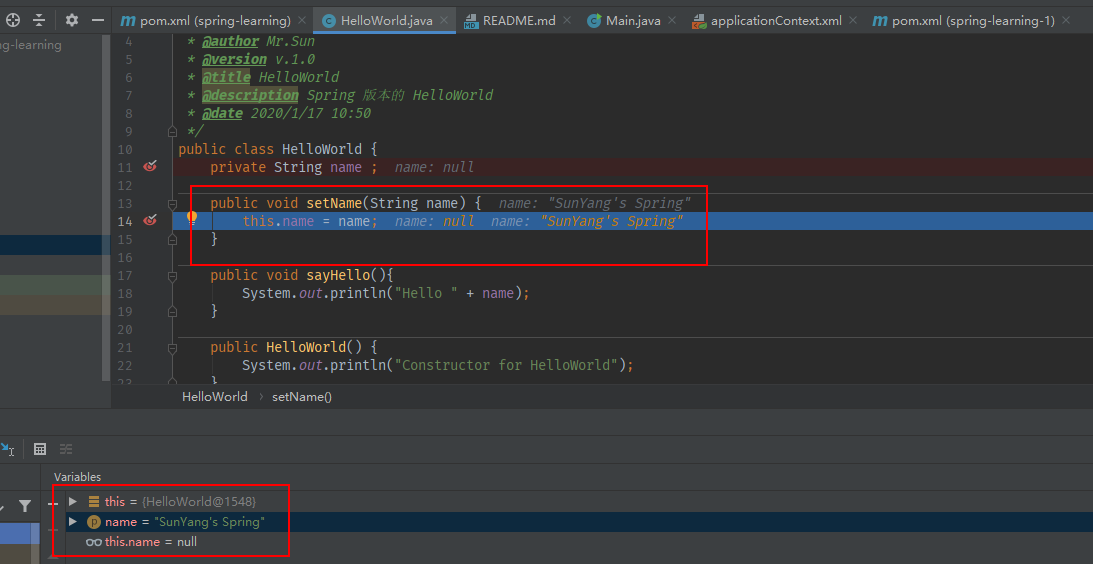Open project panel settings gear

coord(72,20)
